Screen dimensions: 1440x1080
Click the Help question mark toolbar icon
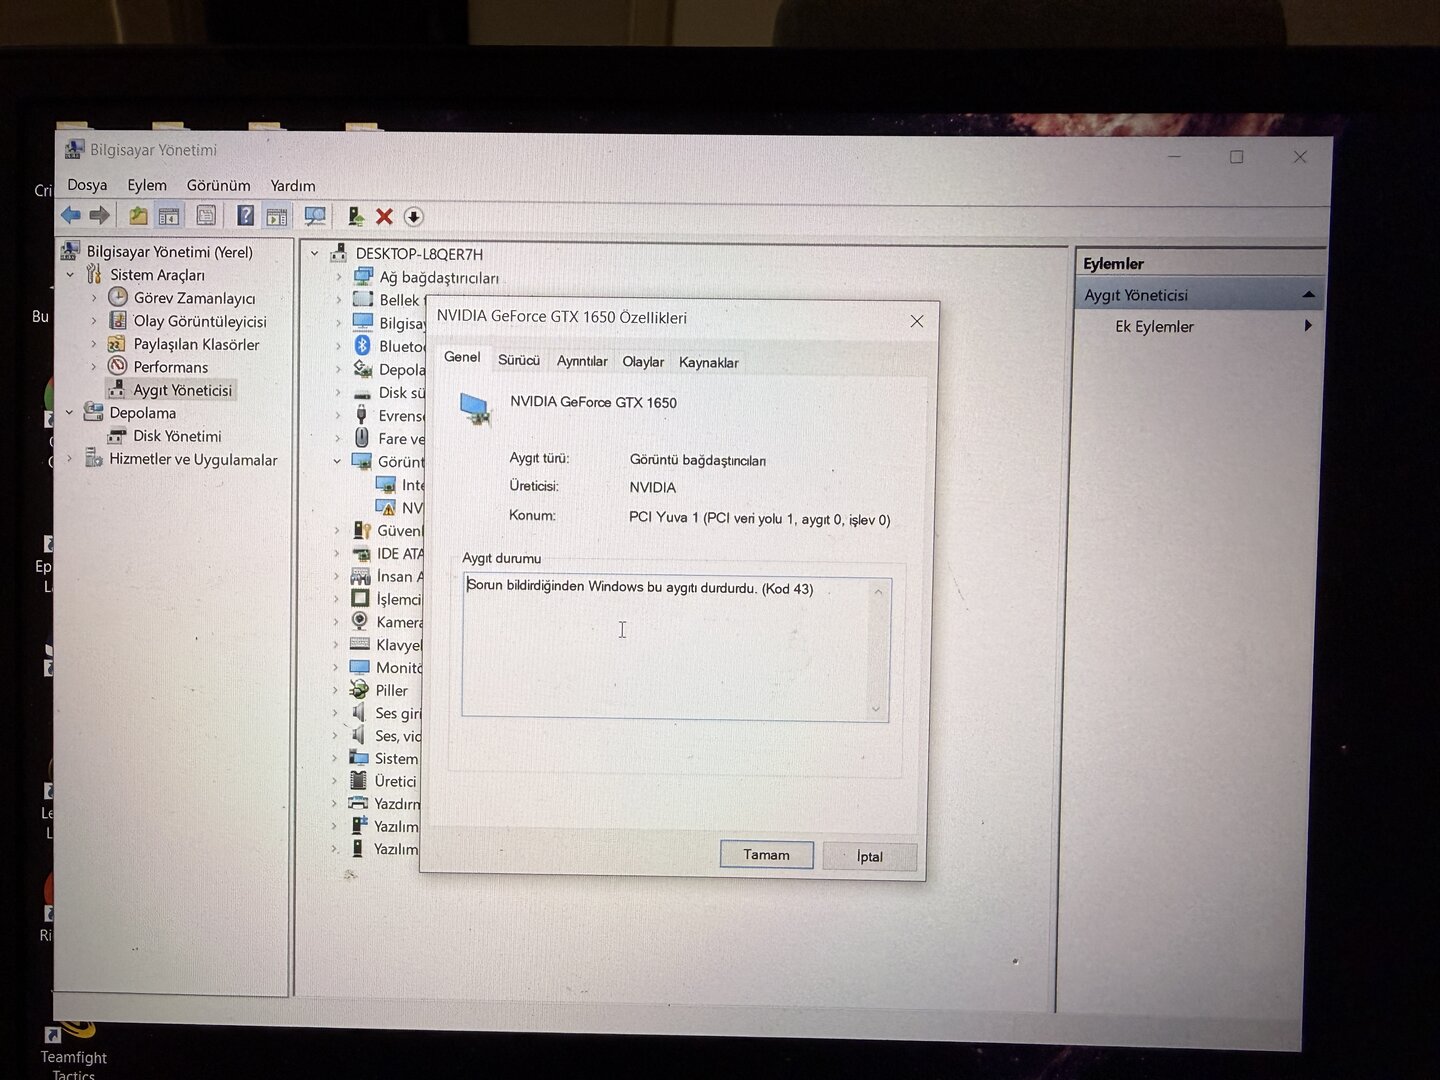pos(245,216)
